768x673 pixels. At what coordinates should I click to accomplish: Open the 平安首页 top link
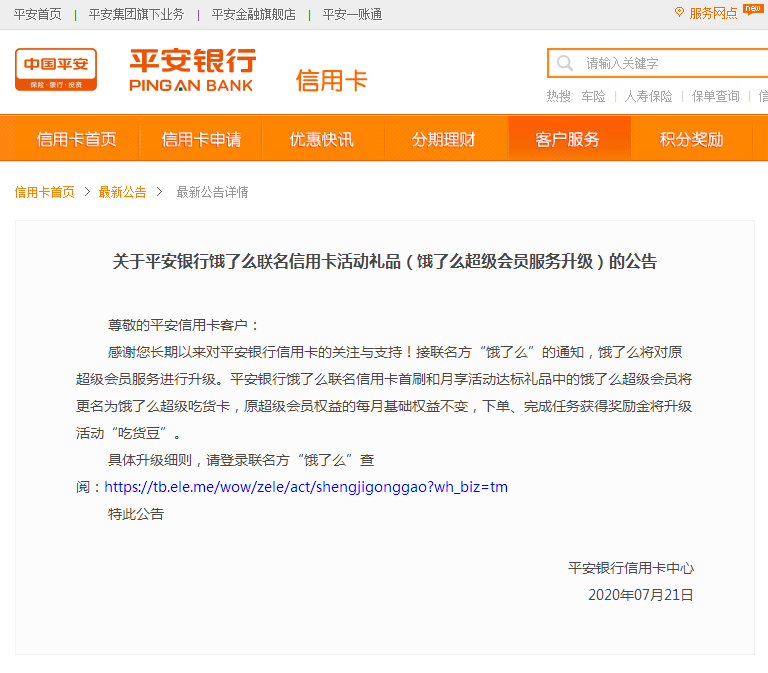[38, 14]
